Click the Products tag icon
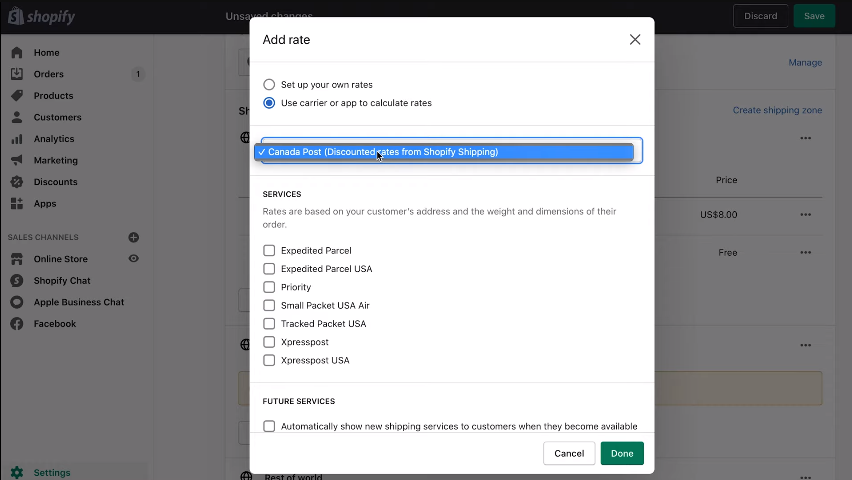Viewport: 852px width, 480px height. pos(17,96)
